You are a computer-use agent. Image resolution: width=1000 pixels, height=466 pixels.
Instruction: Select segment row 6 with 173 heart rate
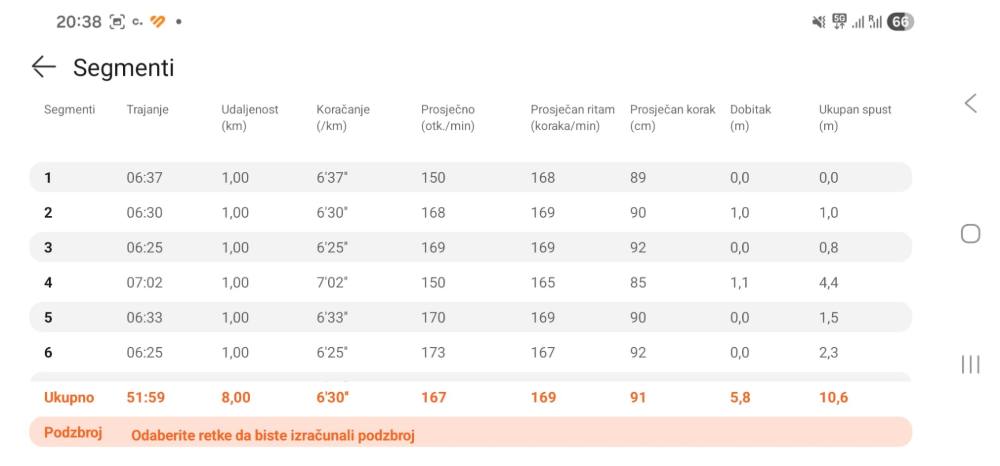[471, 353]
